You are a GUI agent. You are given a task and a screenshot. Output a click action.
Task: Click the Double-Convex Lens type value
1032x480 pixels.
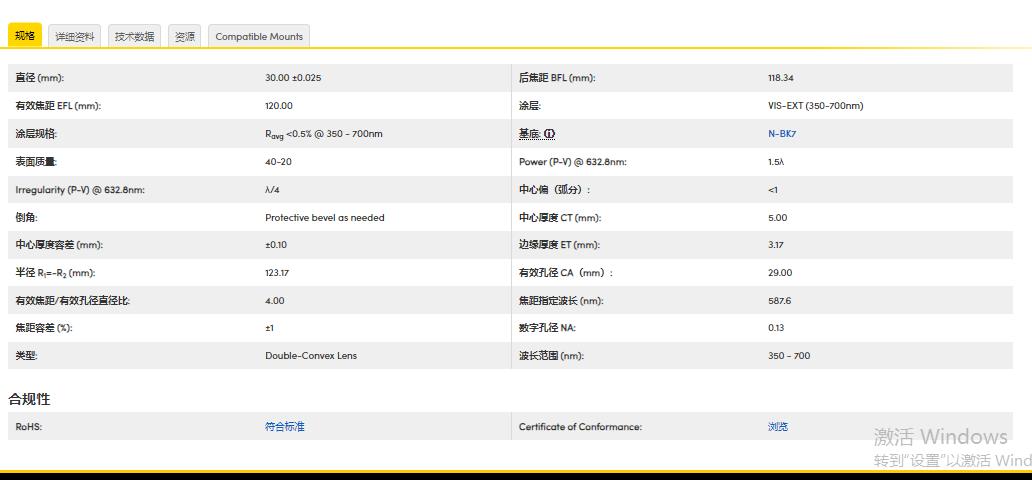(x=310, y=356)
